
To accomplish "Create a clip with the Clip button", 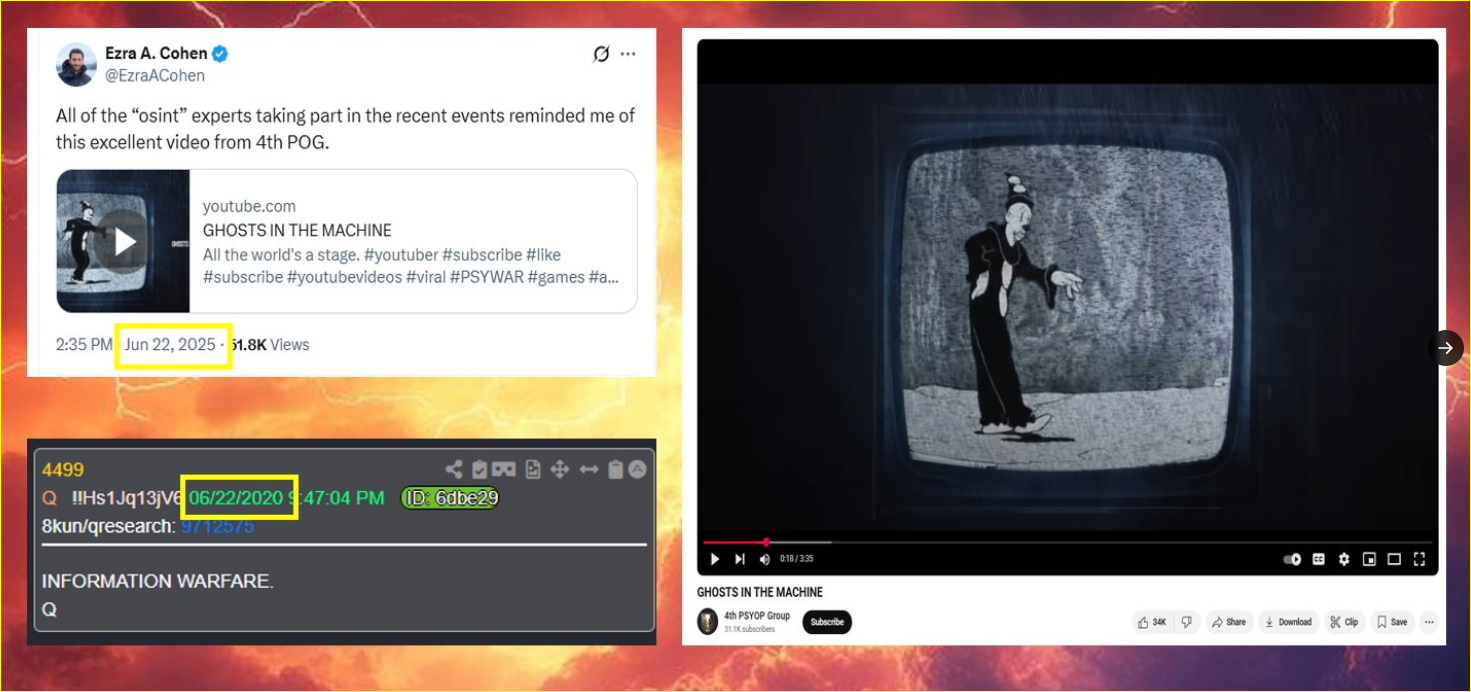I will coord(1343,622).
